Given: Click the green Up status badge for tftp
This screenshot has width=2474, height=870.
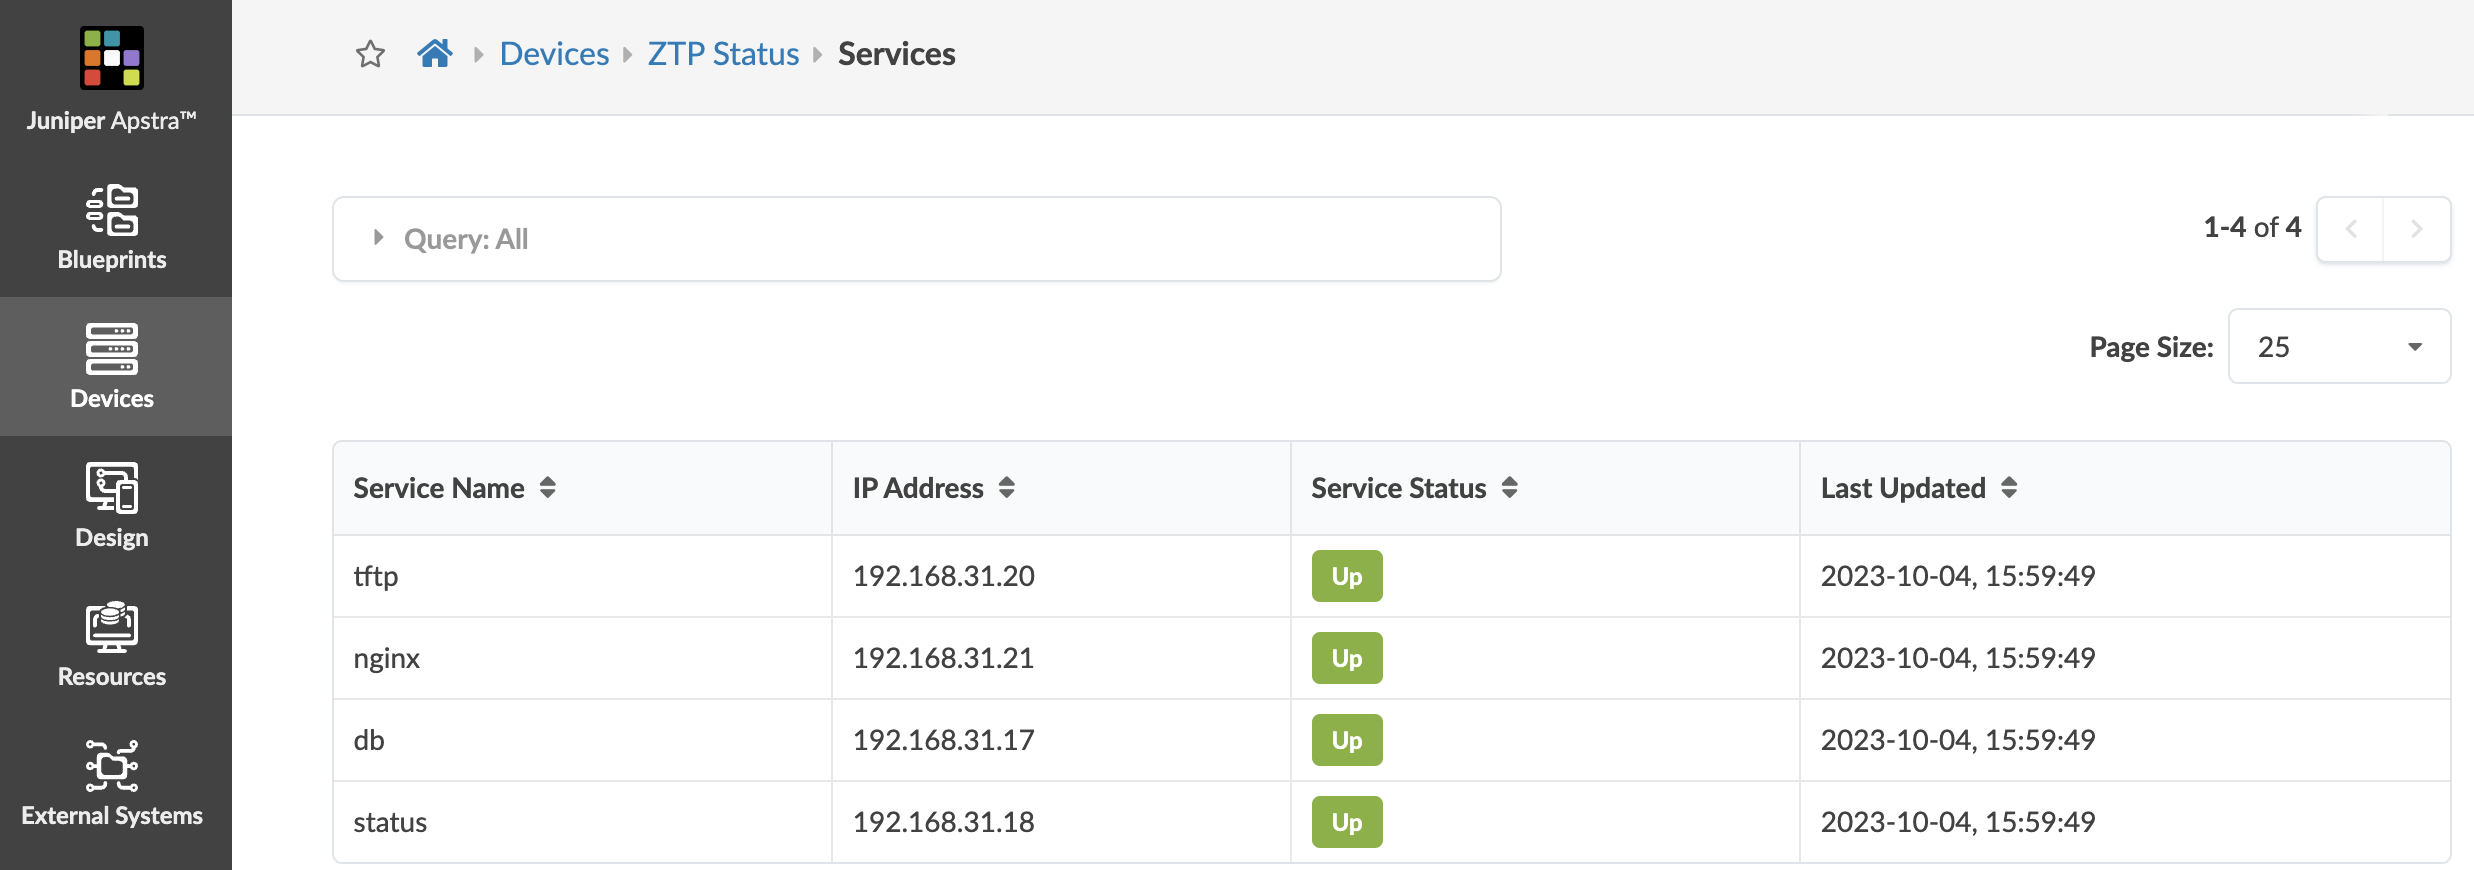Looking at the screenshot, I should click(x=1346, y=576).
